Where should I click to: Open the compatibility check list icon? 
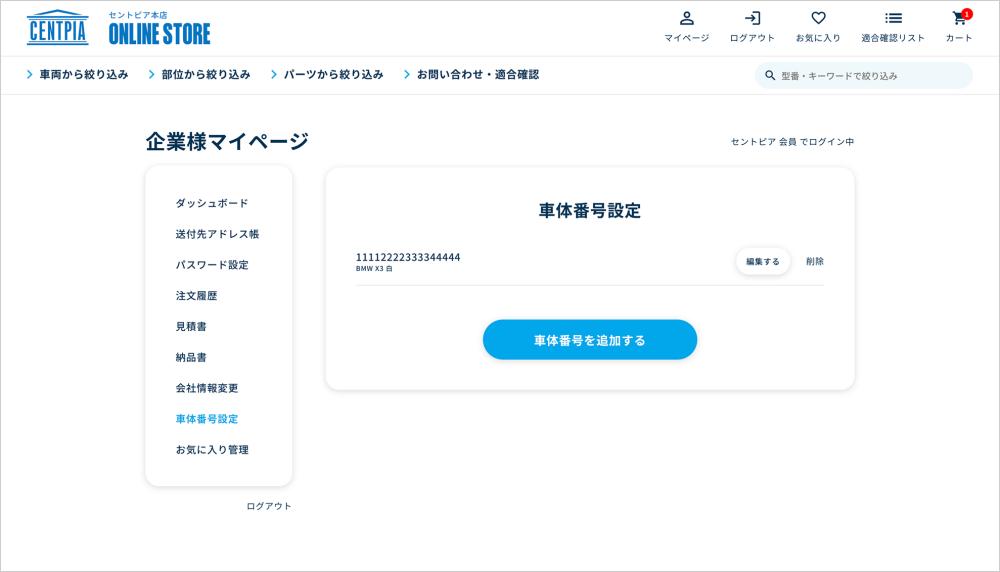tap(893, 19)
